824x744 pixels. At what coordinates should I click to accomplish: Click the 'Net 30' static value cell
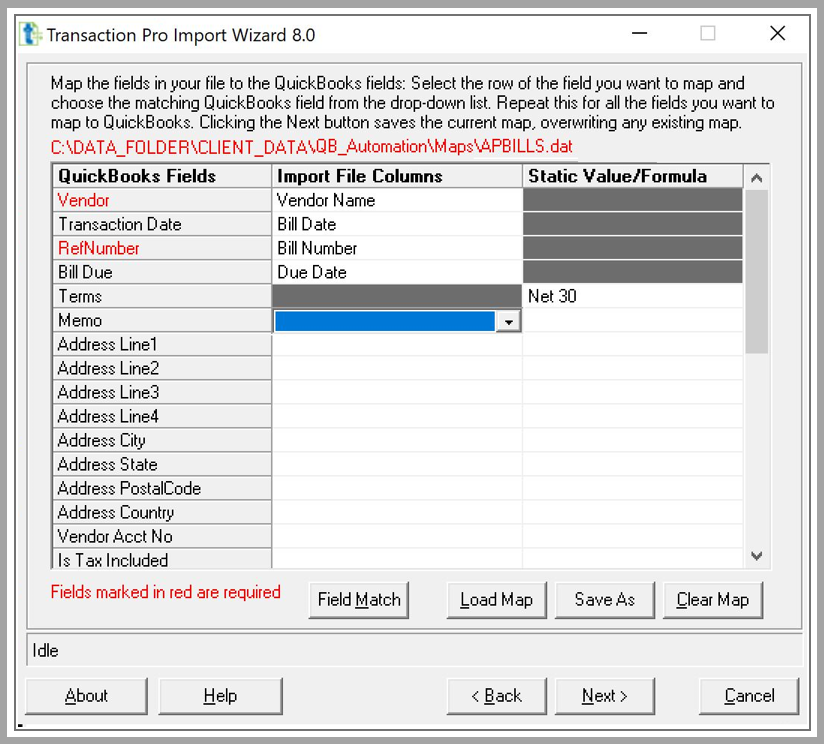coord(633,296)
